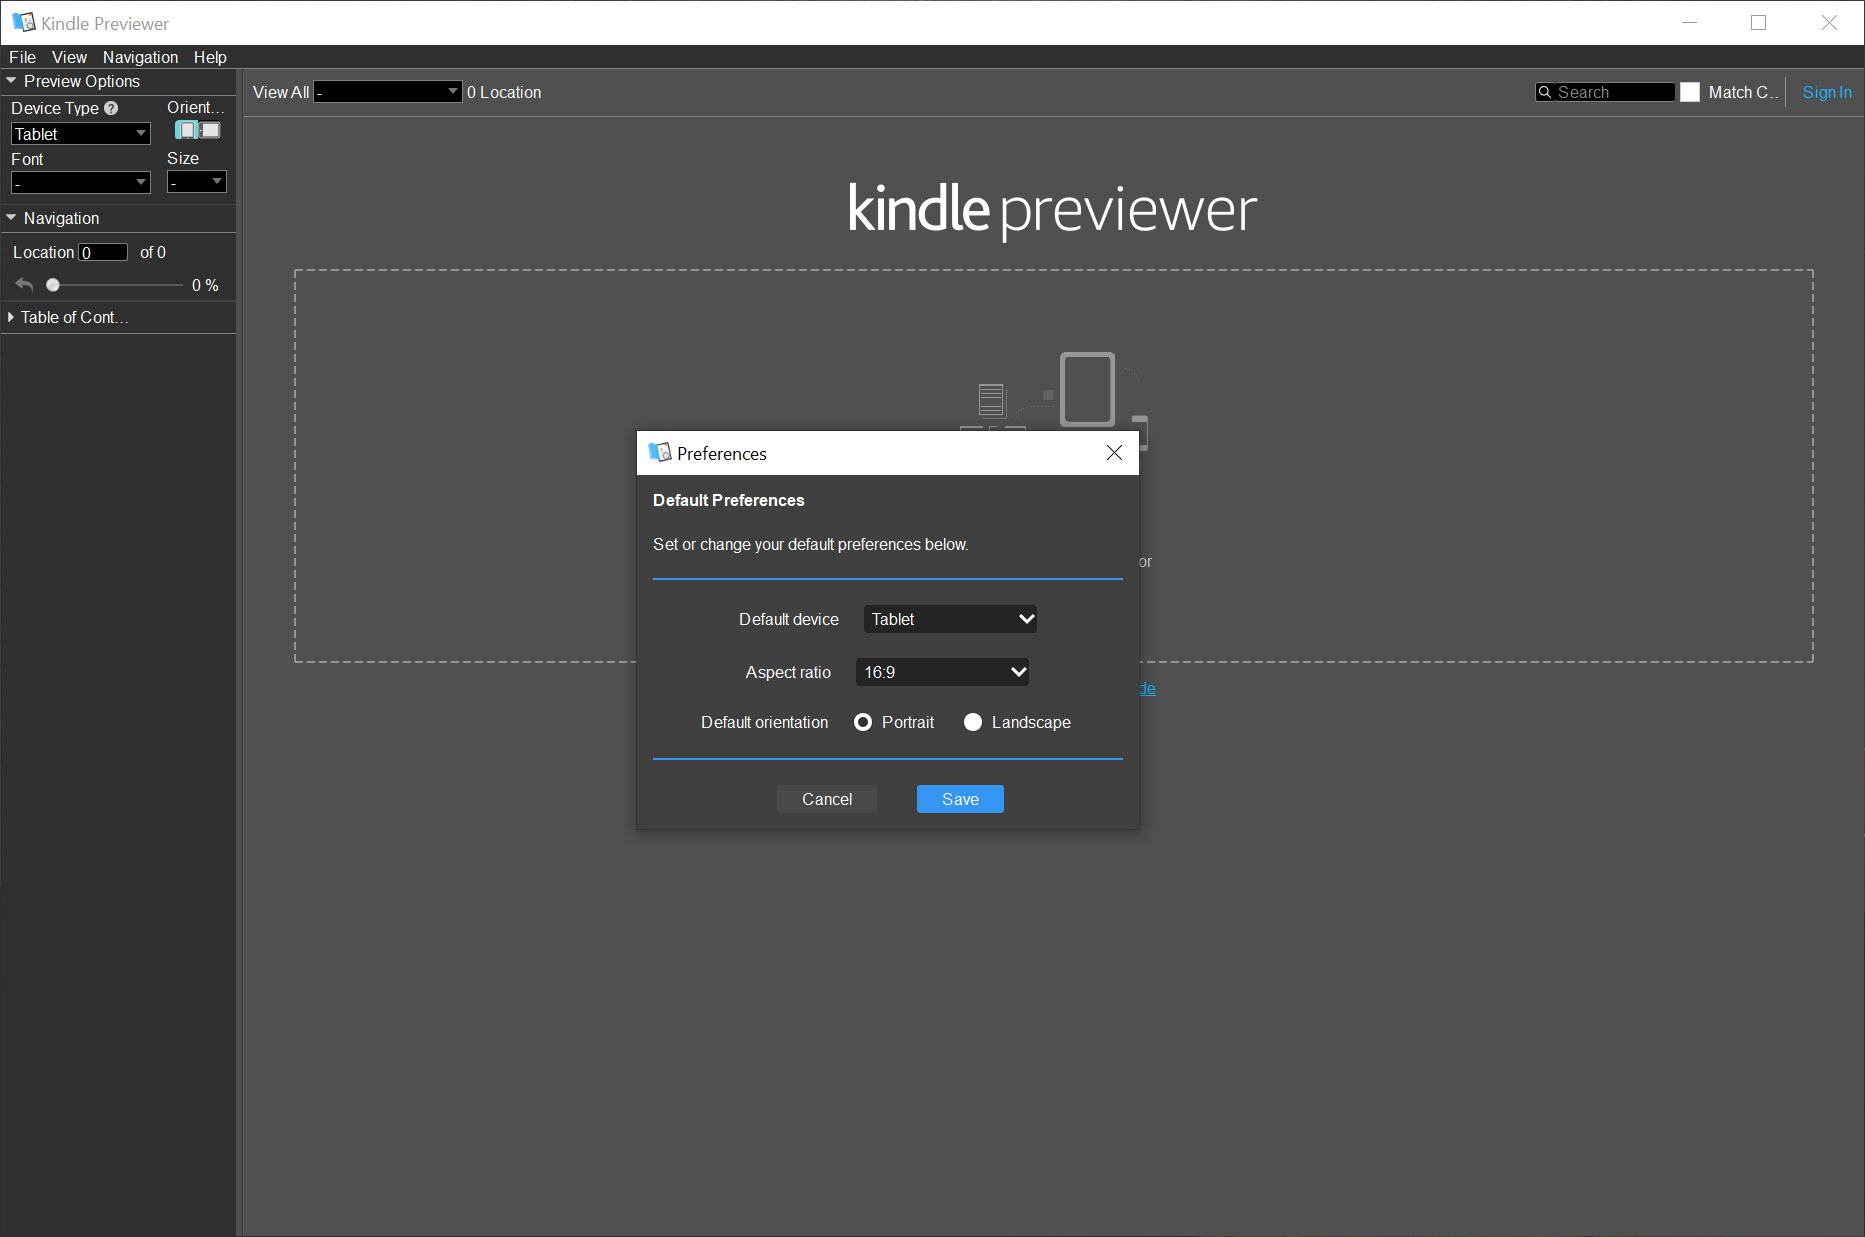Click the tablet device illustration in drop area
This screenshot has height=1237, width=1865.
tap(1087, 389)
